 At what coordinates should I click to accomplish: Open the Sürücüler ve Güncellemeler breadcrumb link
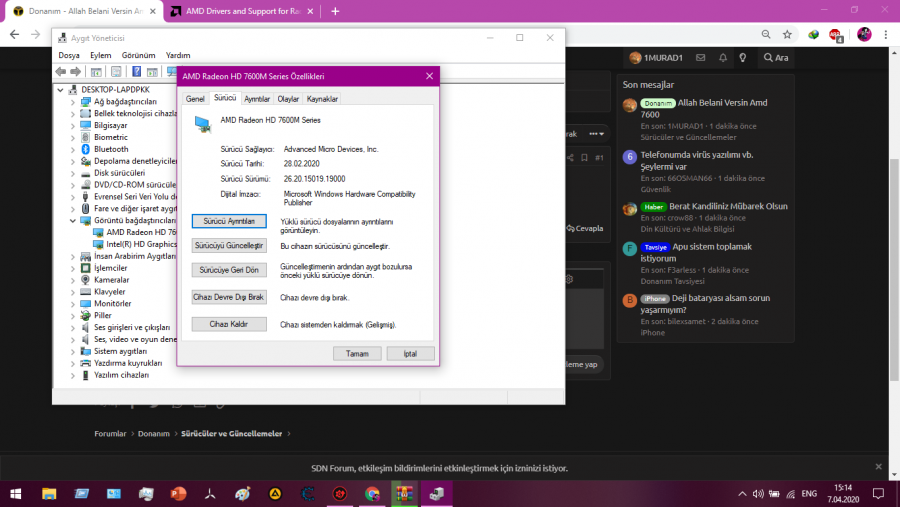(x=232, y=434)
